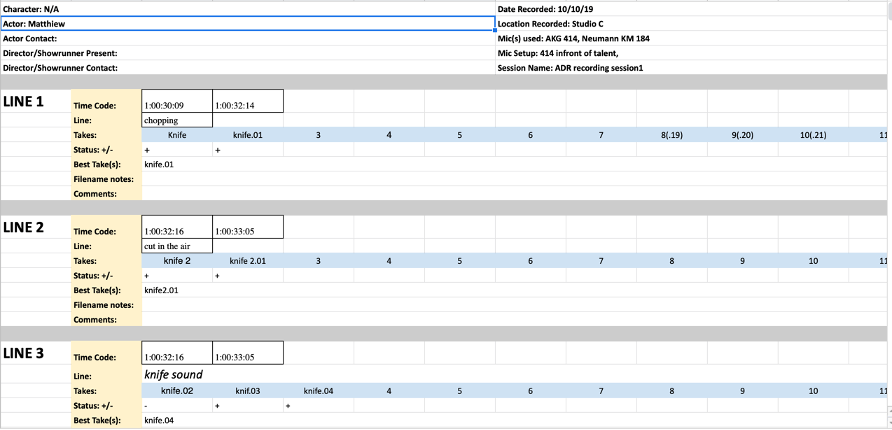This screenshot has height=430, width=892.
Task: Click the 'knife 2.01' take cell
Action: click(248, 261)
